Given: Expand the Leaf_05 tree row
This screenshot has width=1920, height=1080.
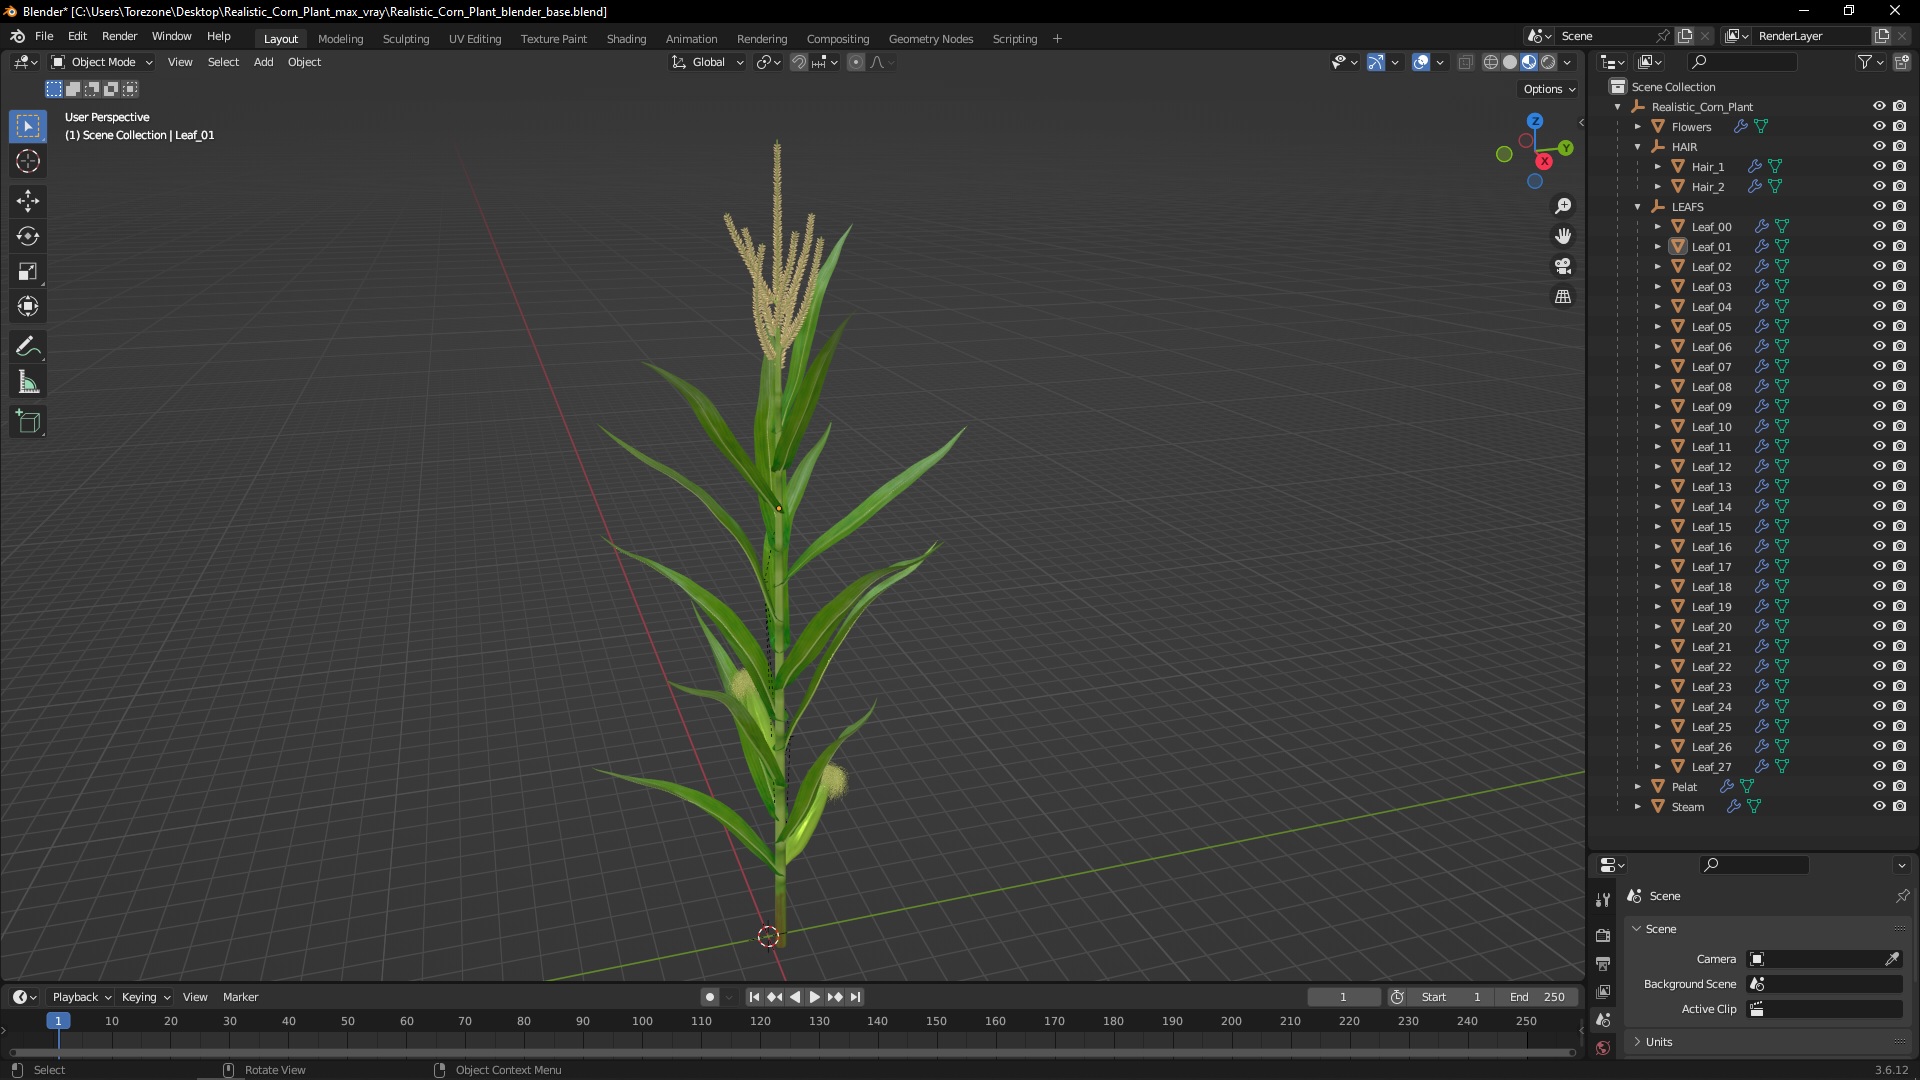Looking at the screenshot, I should 1658,327.
